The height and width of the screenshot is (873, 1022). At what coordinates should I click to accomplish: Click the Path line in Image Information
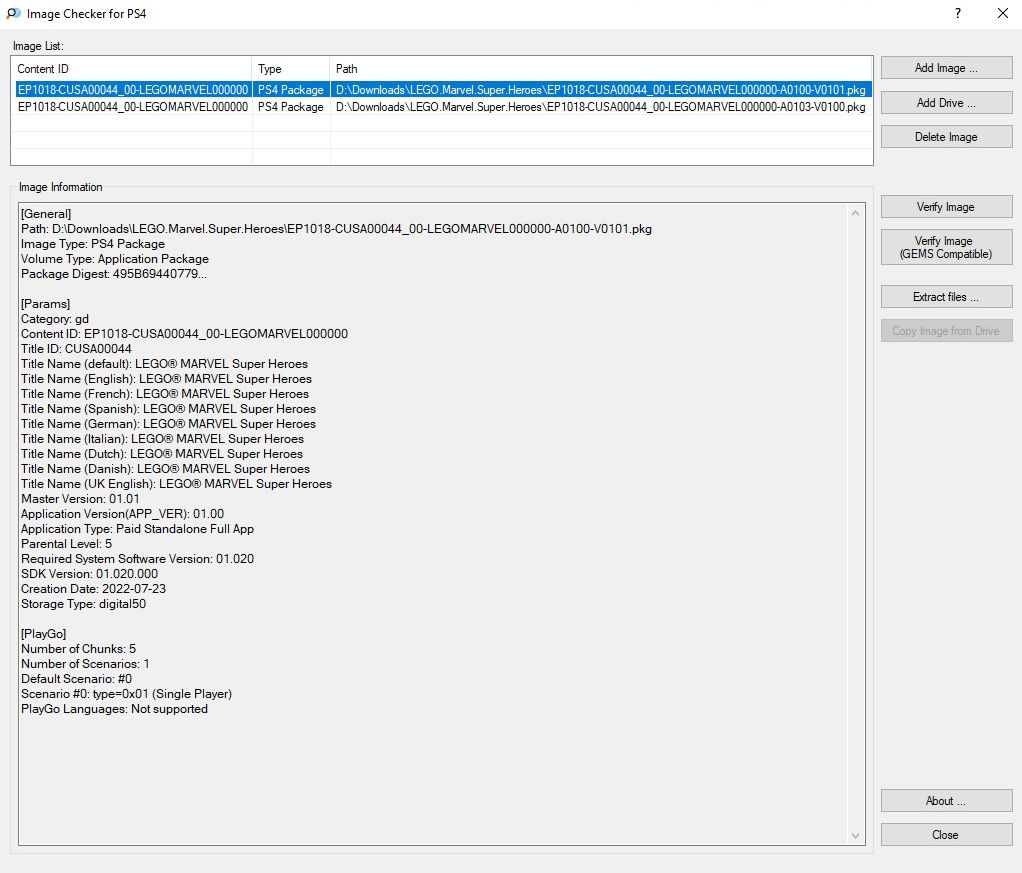pyautogui.click(x=336, y=229)
